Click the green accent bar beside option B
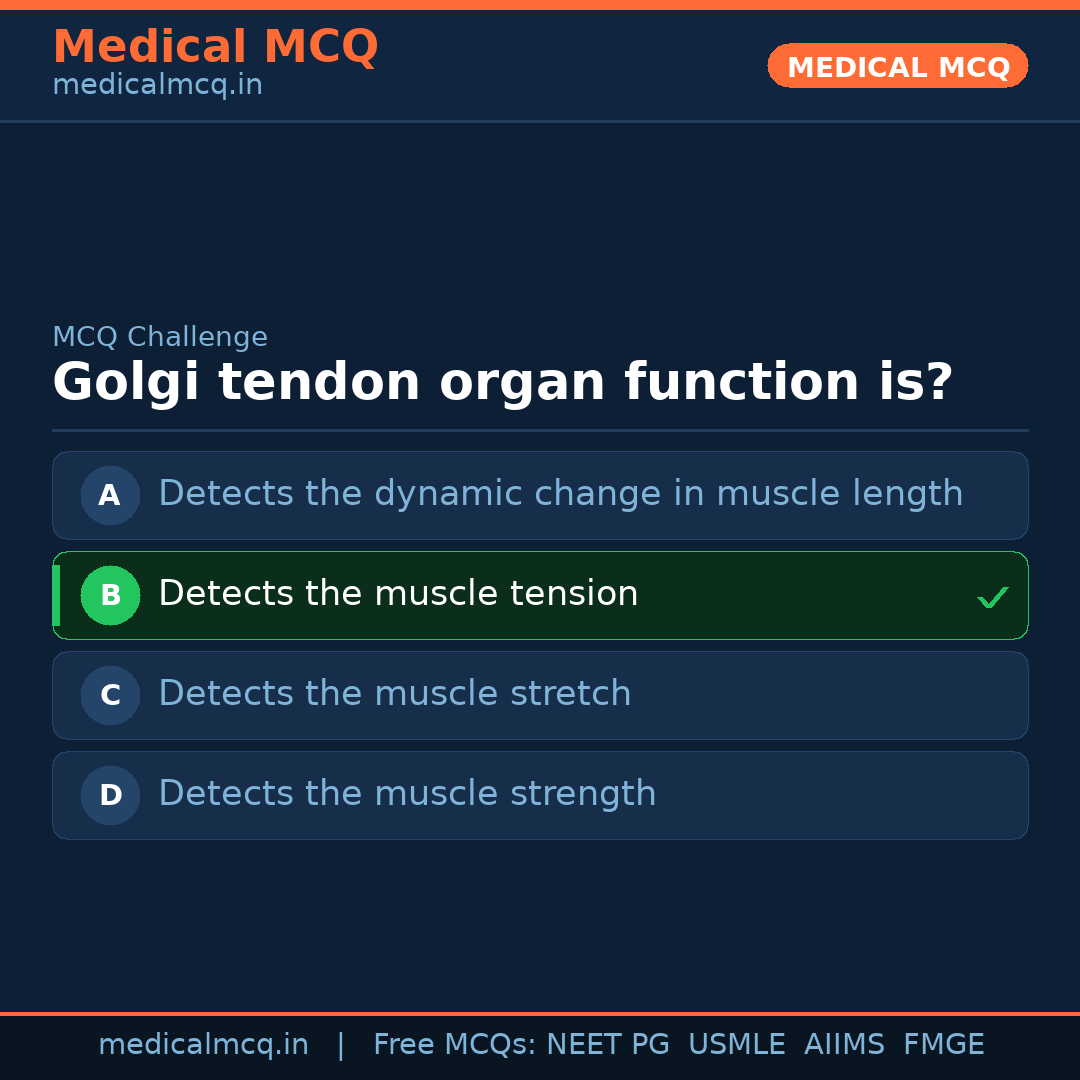The height and width of the screenshot is (1080, 1080). (x=55, y=595)
